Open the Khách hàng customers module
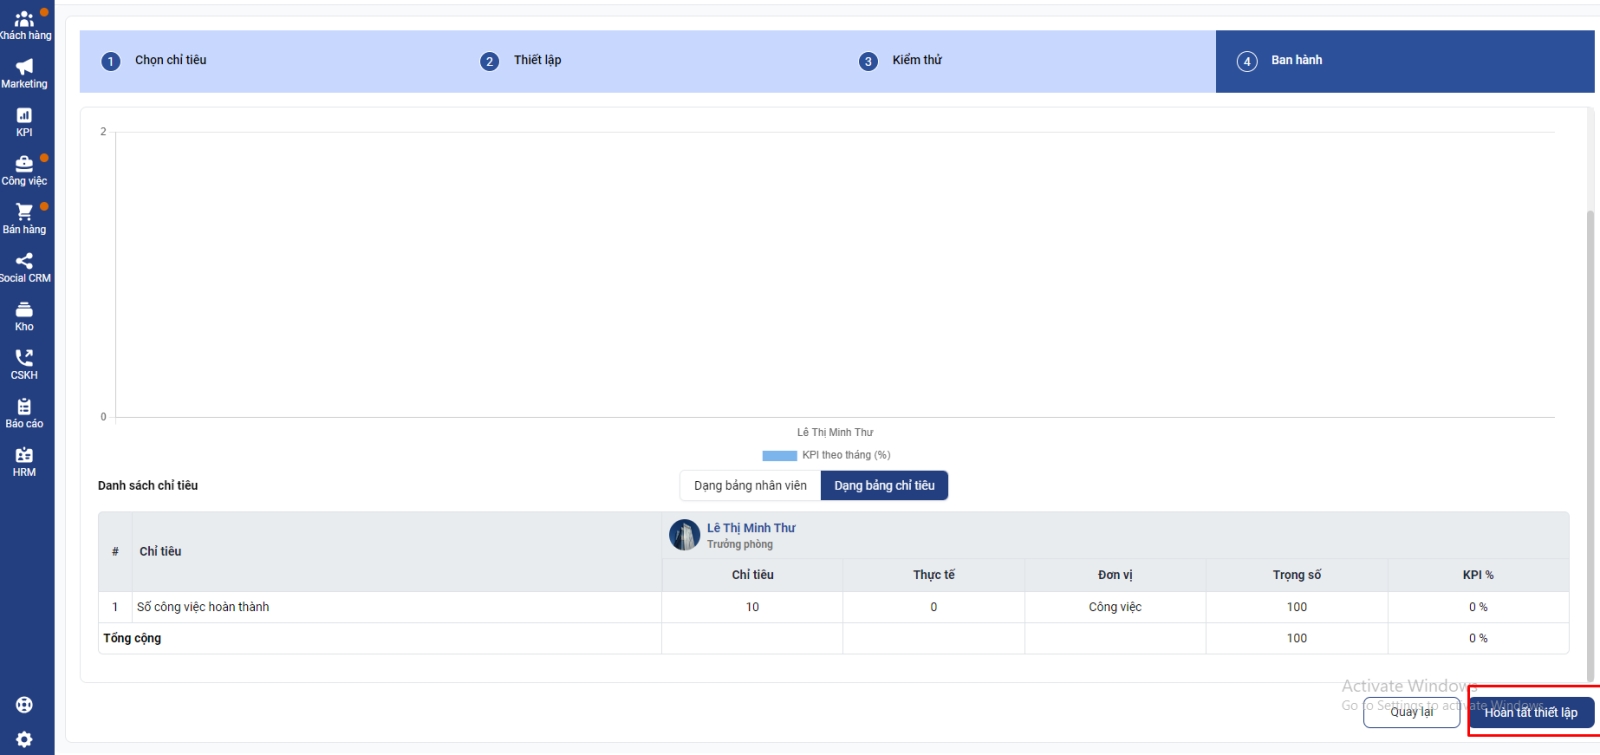1600x755 pixels. 24,25
